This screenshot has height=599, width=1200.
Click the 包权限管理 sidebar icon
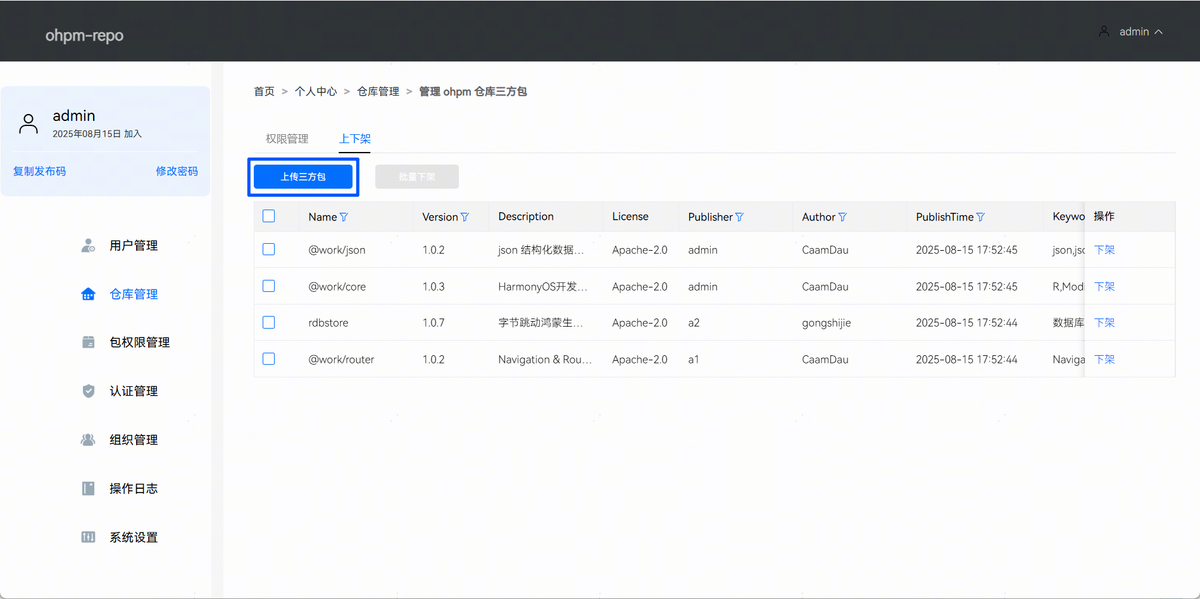pos(88,342)
